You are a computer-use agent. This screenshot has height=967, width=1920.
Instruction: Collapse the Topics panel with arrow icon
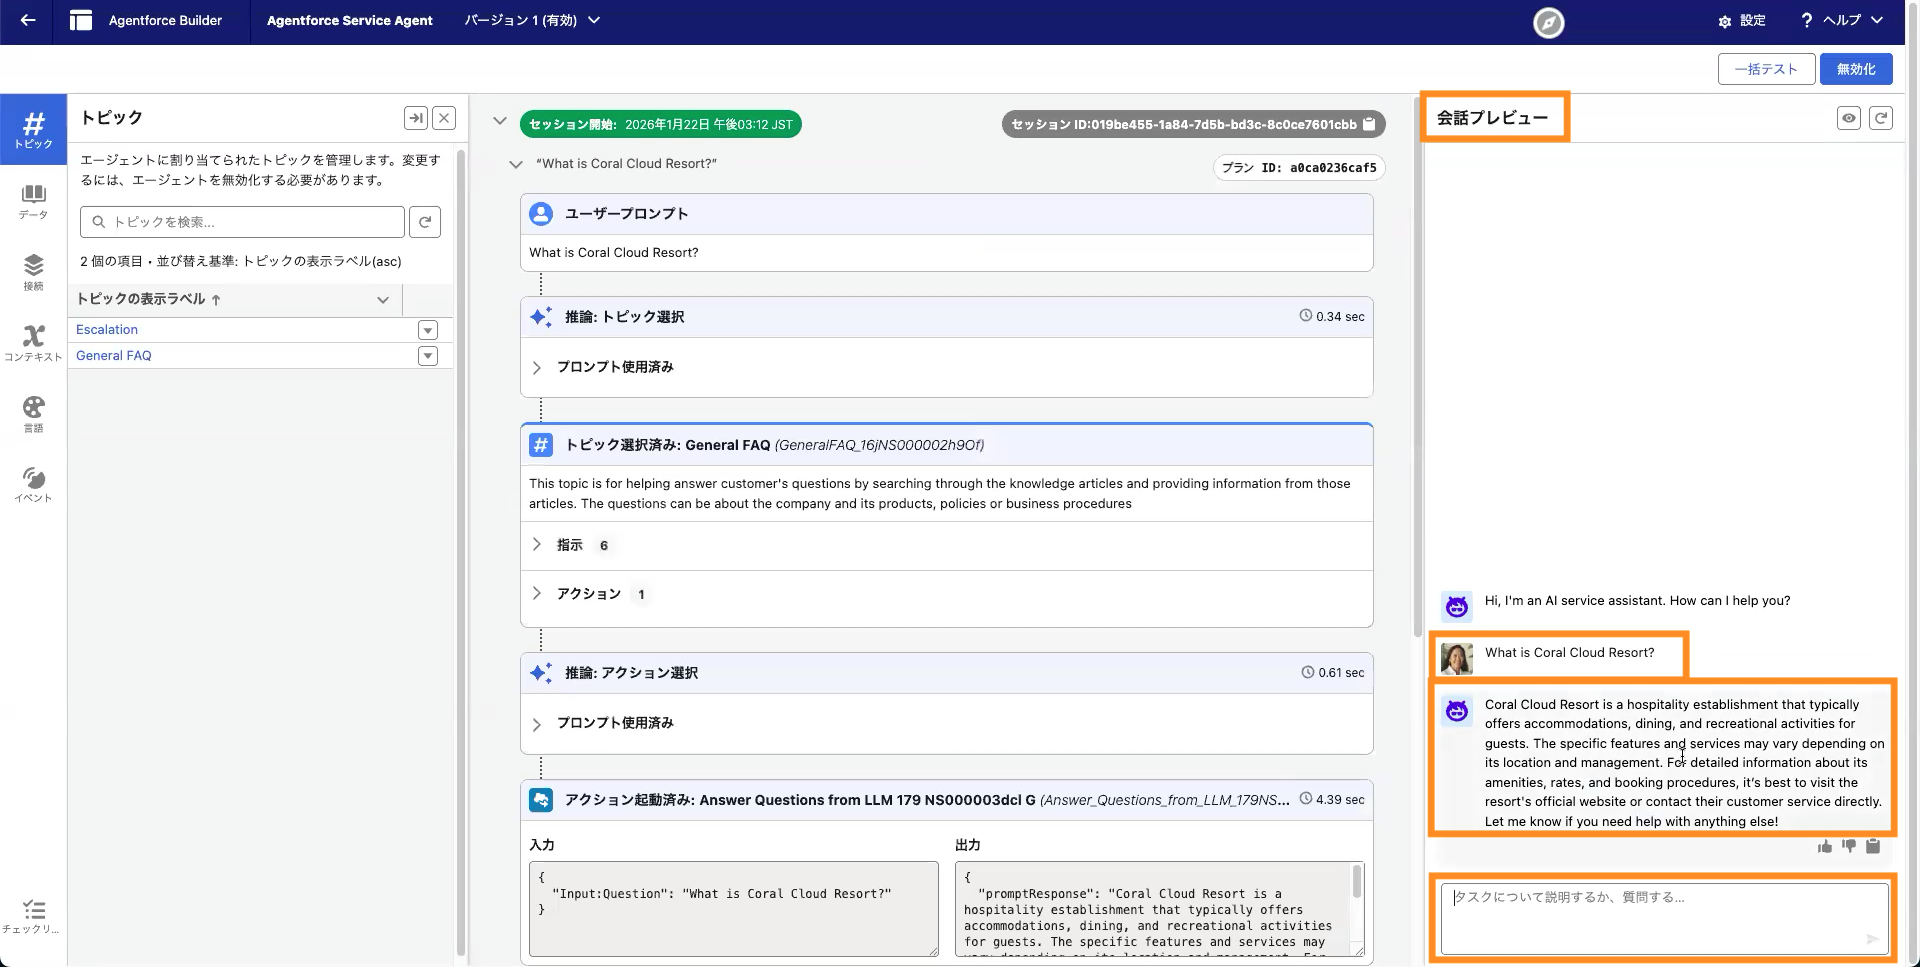tap(416, 118)
